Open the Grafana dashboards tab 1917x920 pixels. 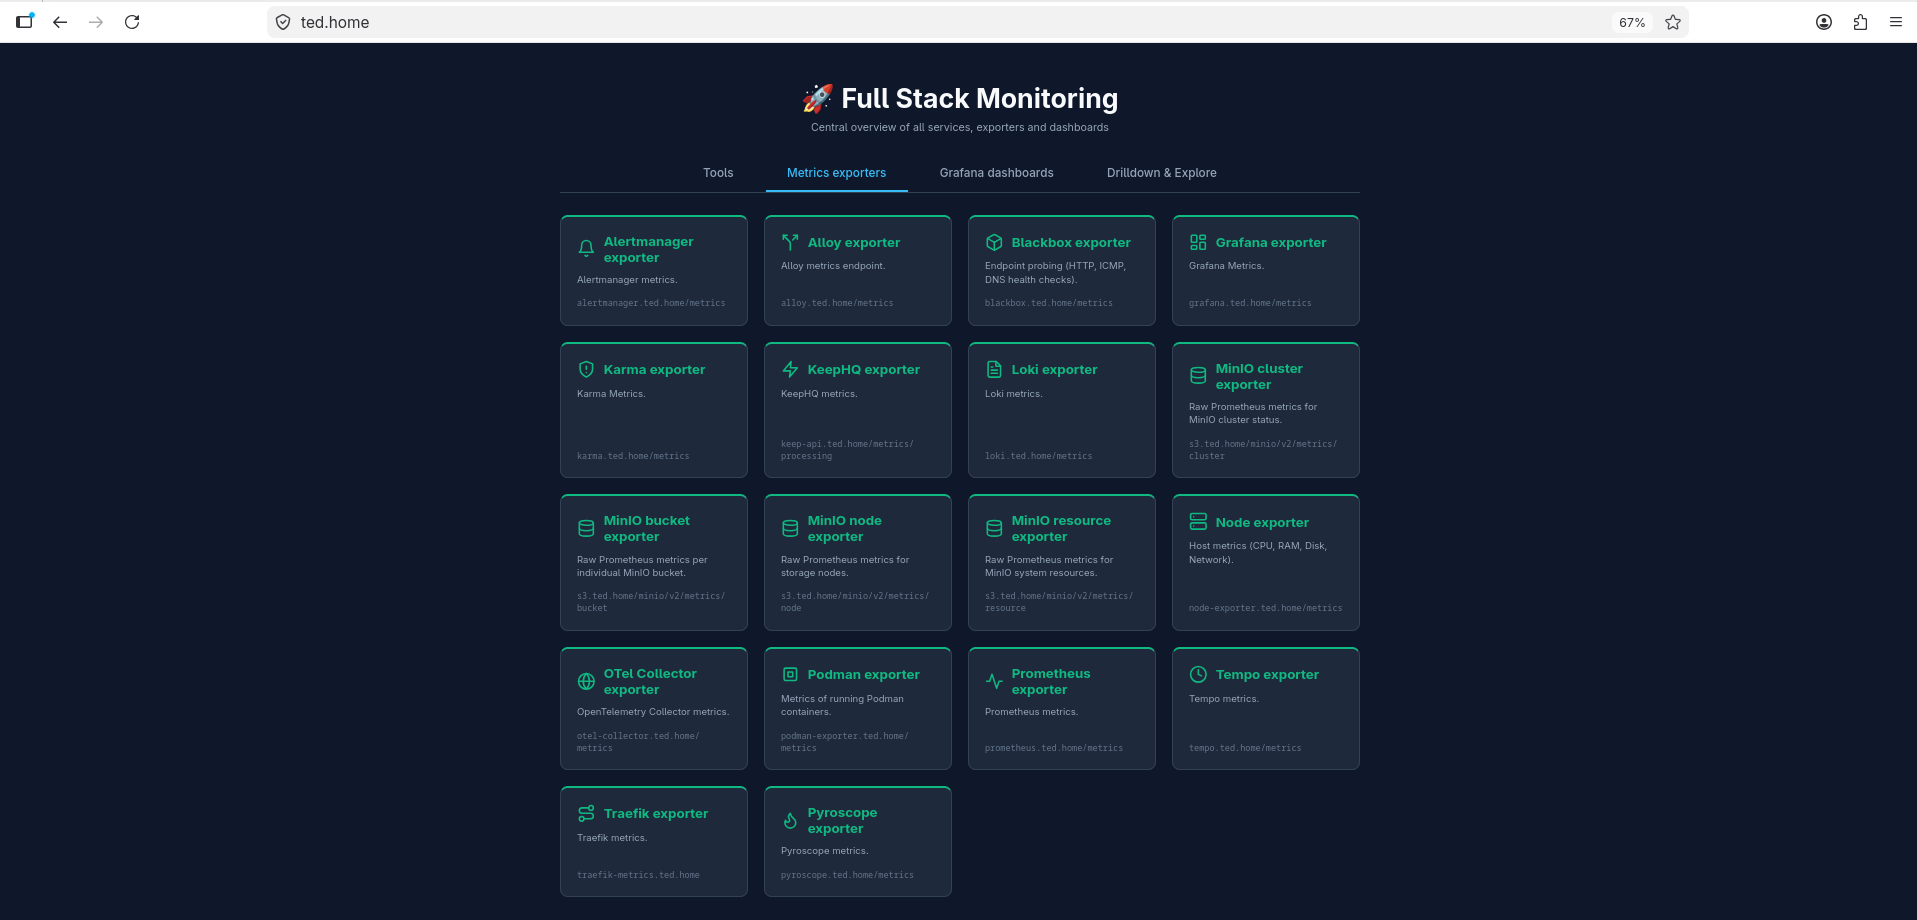pos(996,173)
